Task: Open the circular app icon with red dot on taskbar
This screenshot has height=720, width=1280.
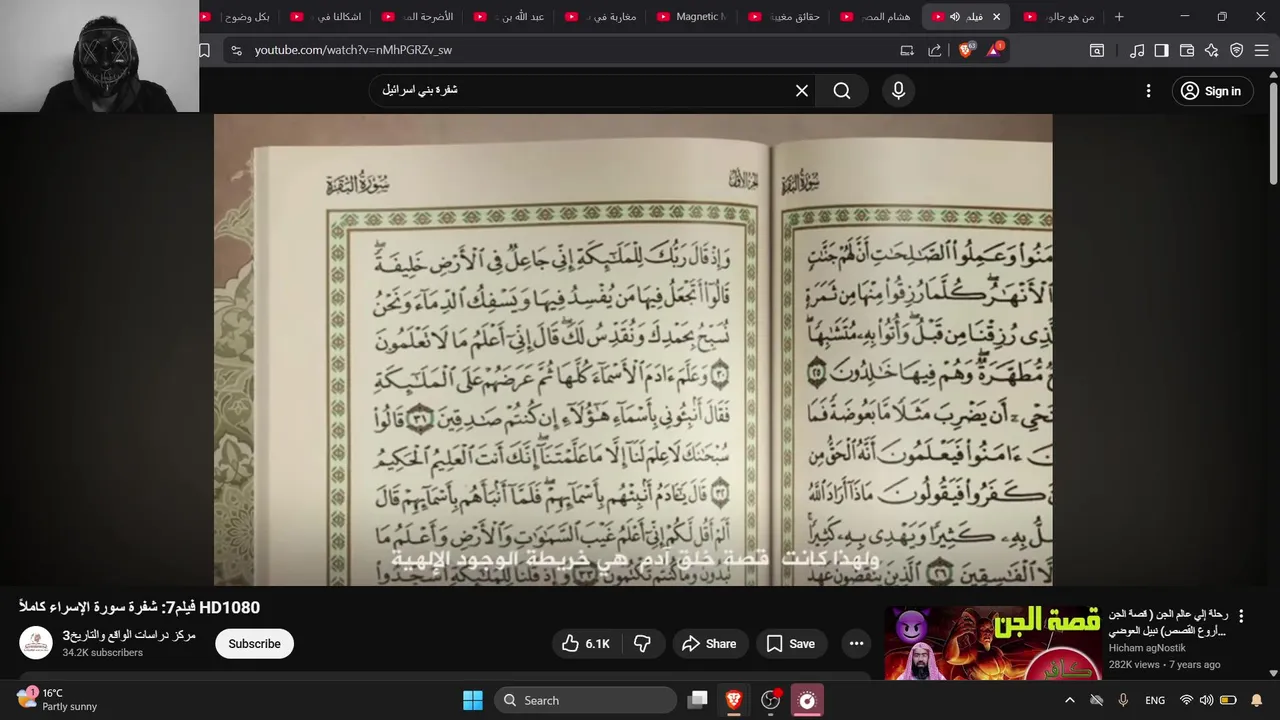Action: 771,700
